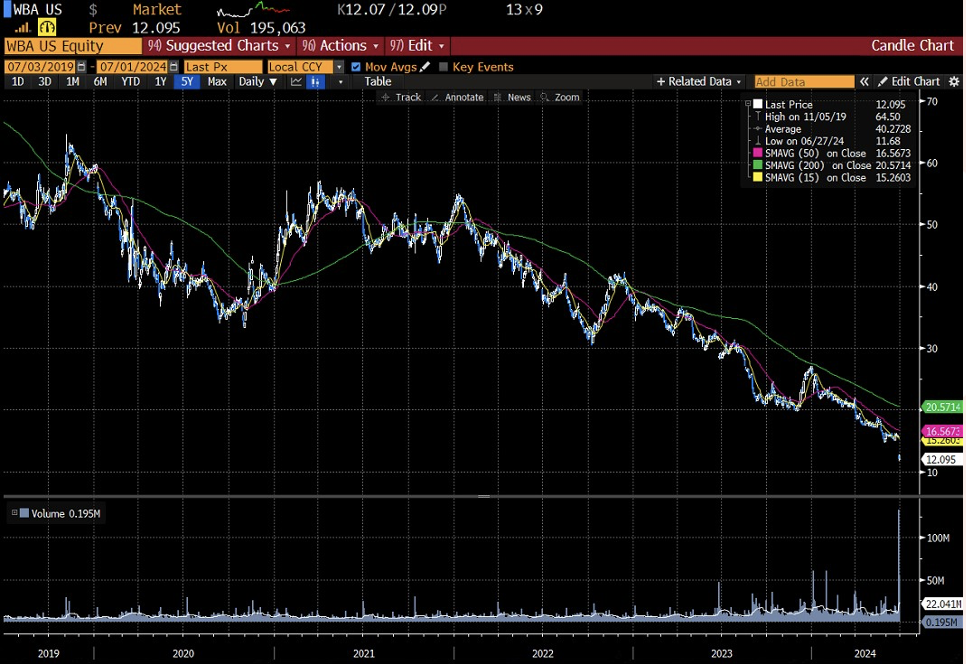Open the end date calendar picker
Viewport: 966px width, 664px height.
coord(174,67)
